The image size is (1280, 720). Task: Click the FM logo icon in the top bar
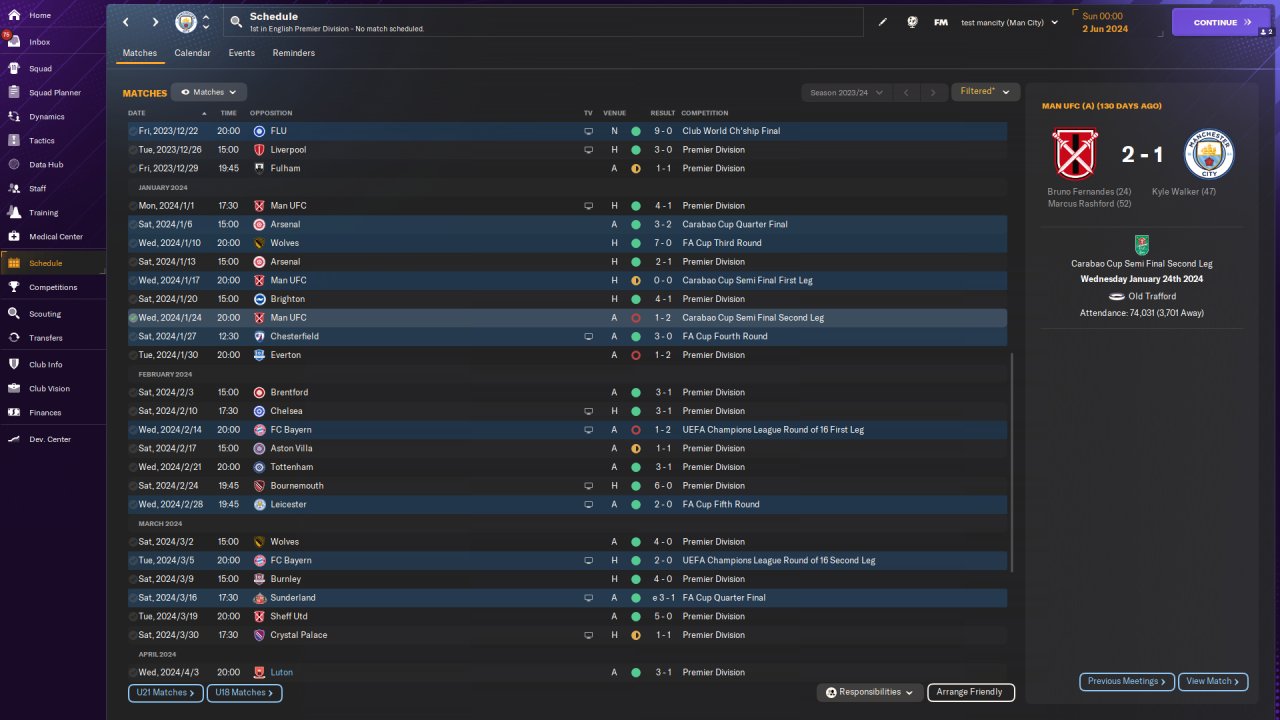pos(941,22)
